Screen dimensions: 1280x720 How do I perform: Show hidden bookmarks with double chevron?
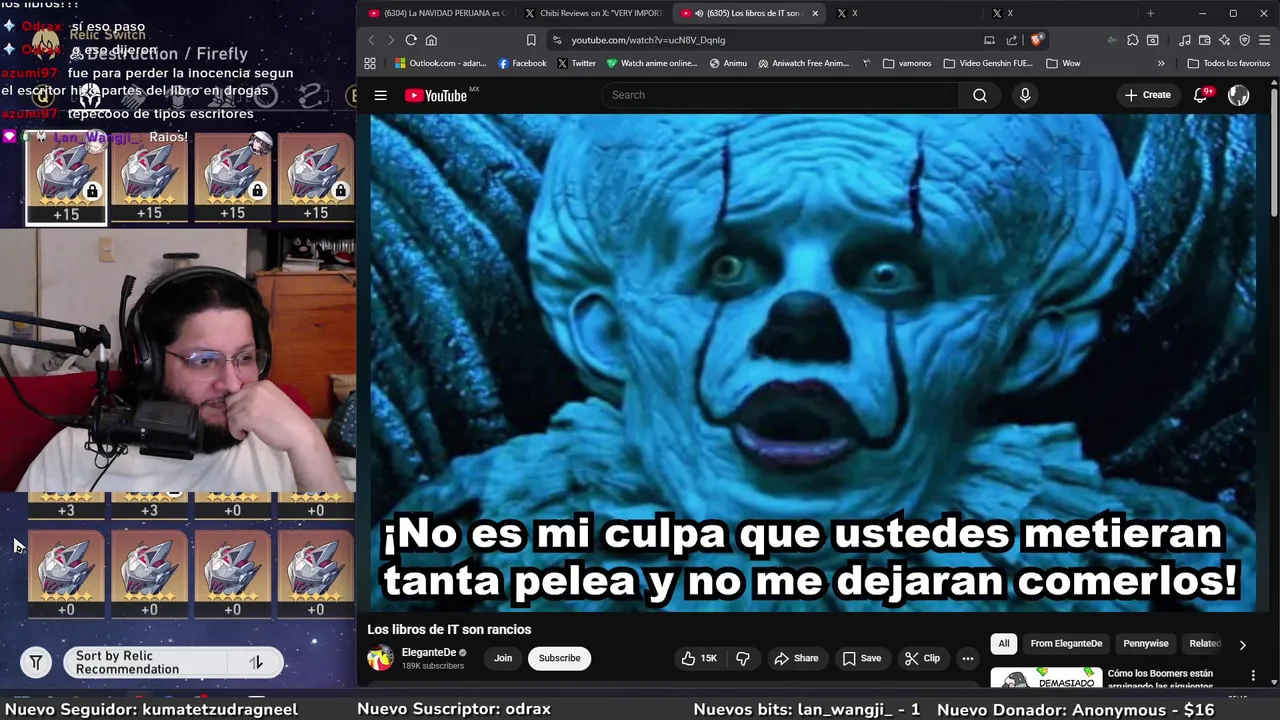coord(1161,63)
